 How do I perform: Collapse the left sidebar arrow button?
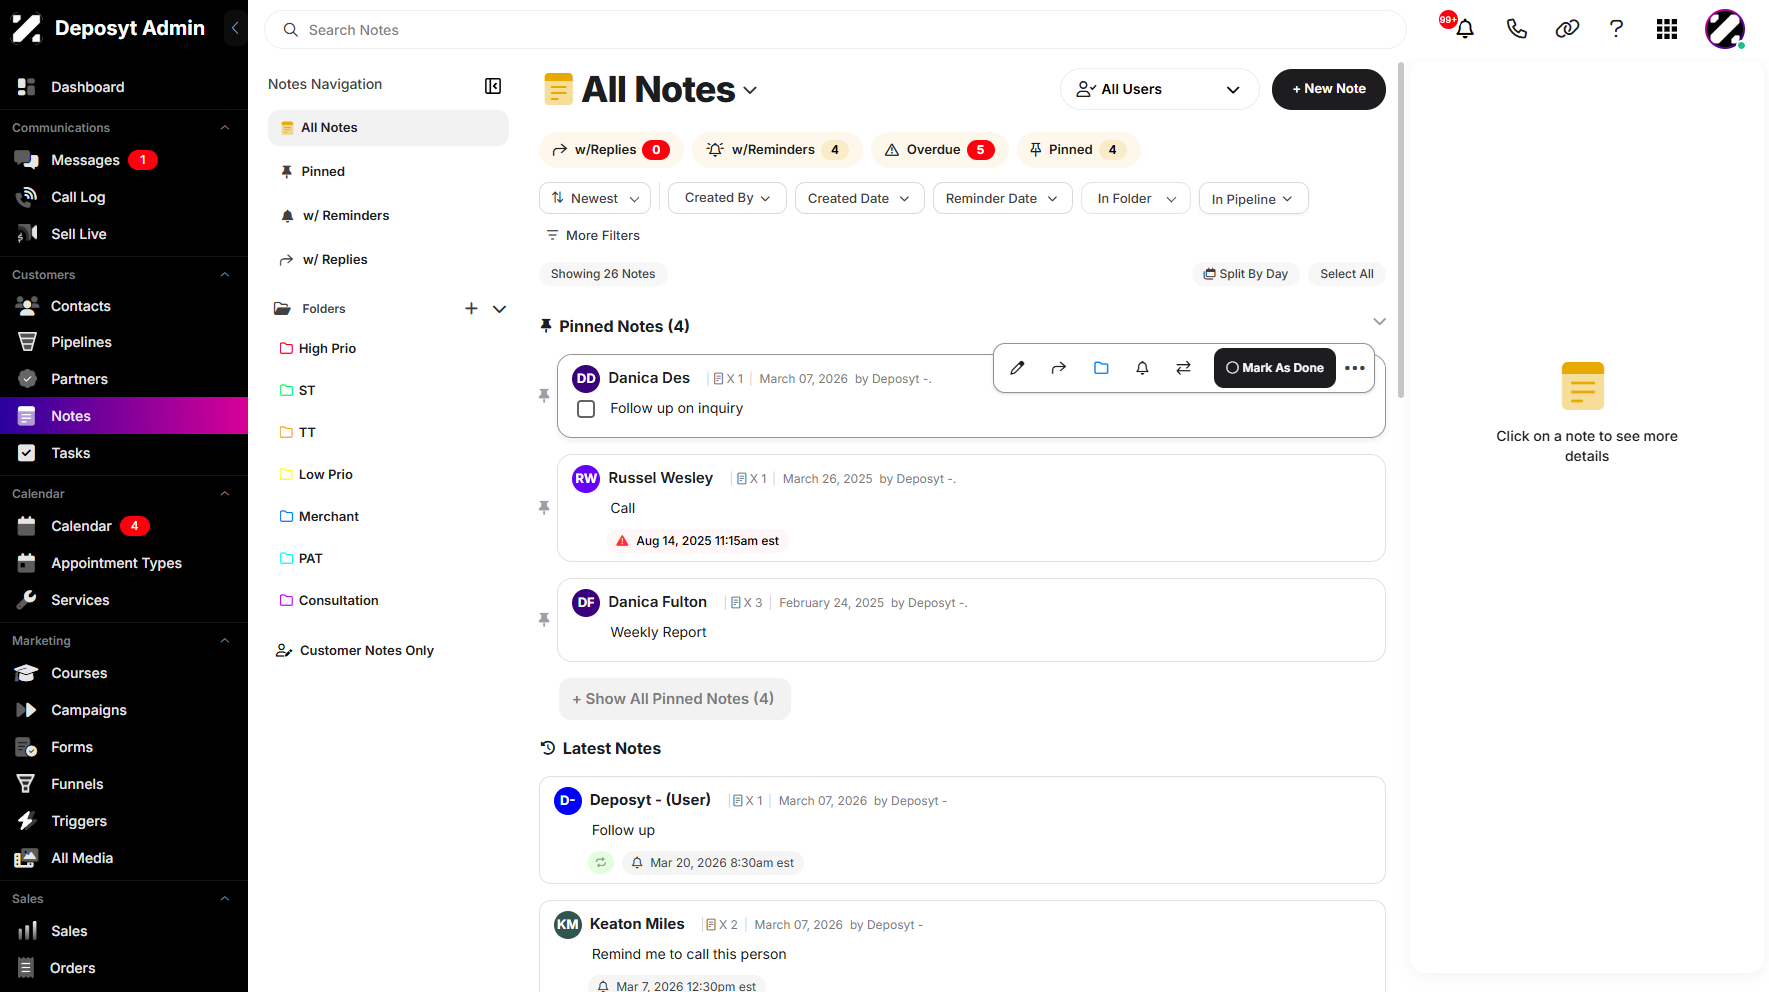(235, 28)
